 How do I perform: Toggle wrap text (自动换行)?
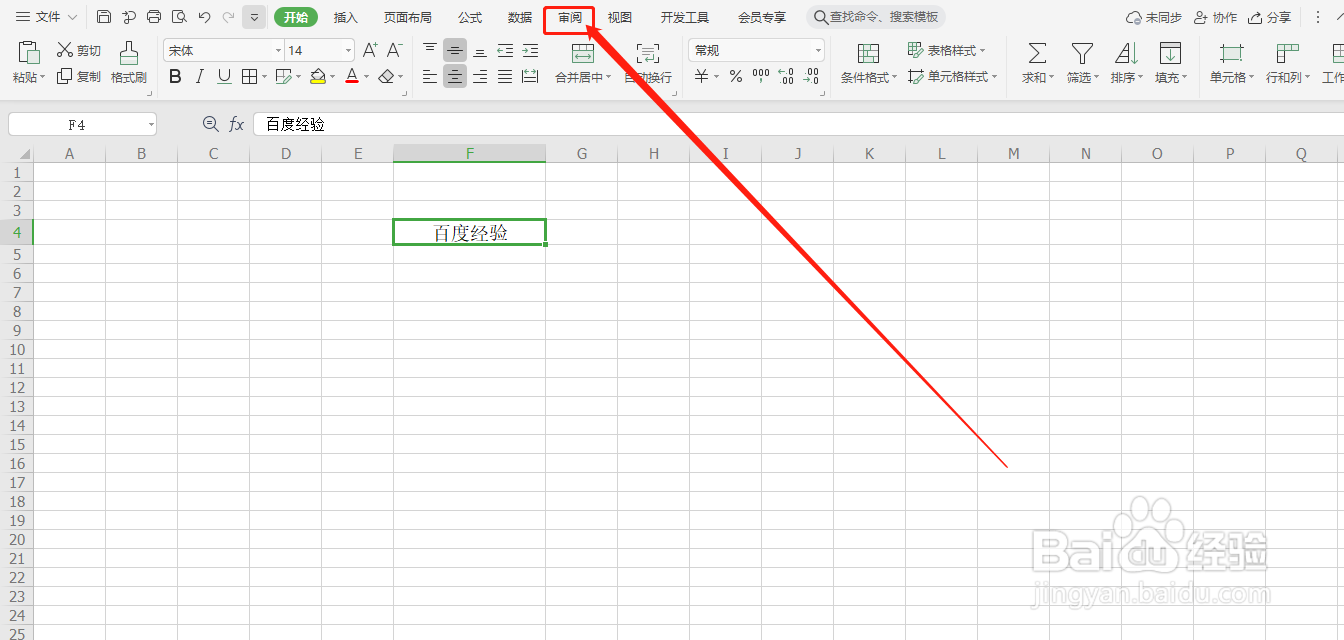(x=648, y=63)
